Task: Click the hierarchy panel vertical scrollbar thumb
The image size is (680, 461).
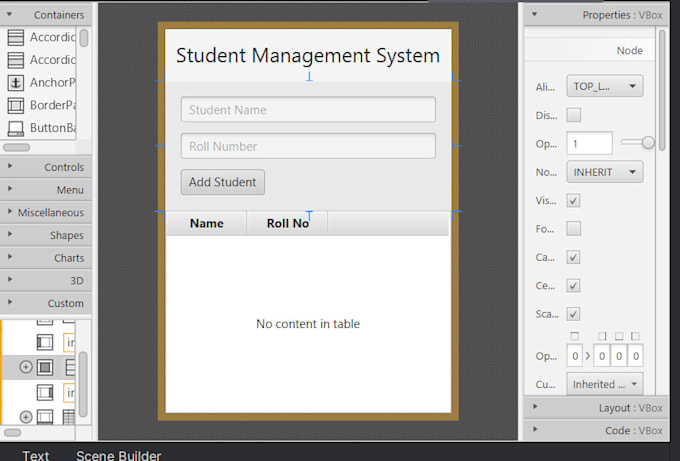Action: point(83,384)
